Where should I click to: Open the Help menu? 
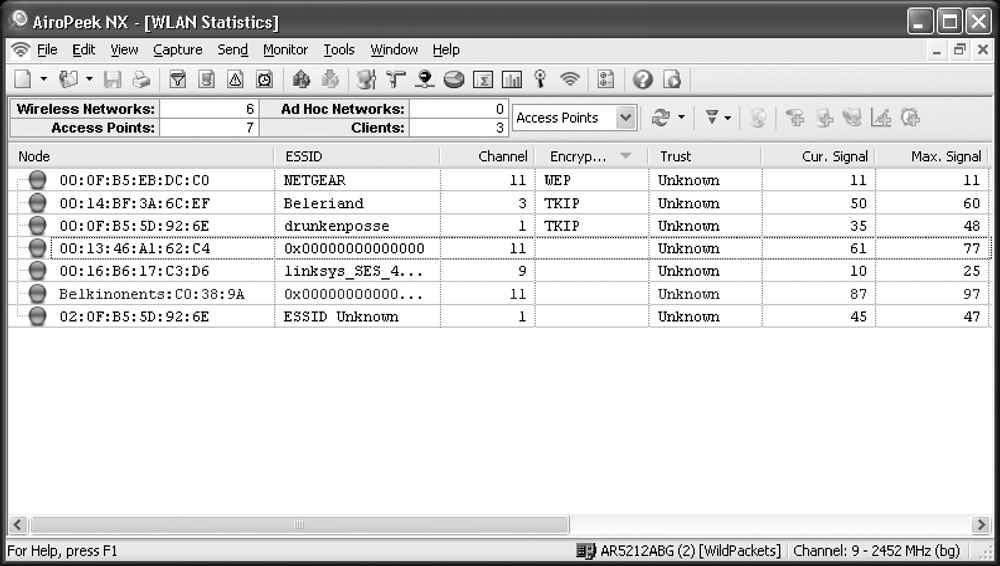pyautogui.click(x=446, y=50)
